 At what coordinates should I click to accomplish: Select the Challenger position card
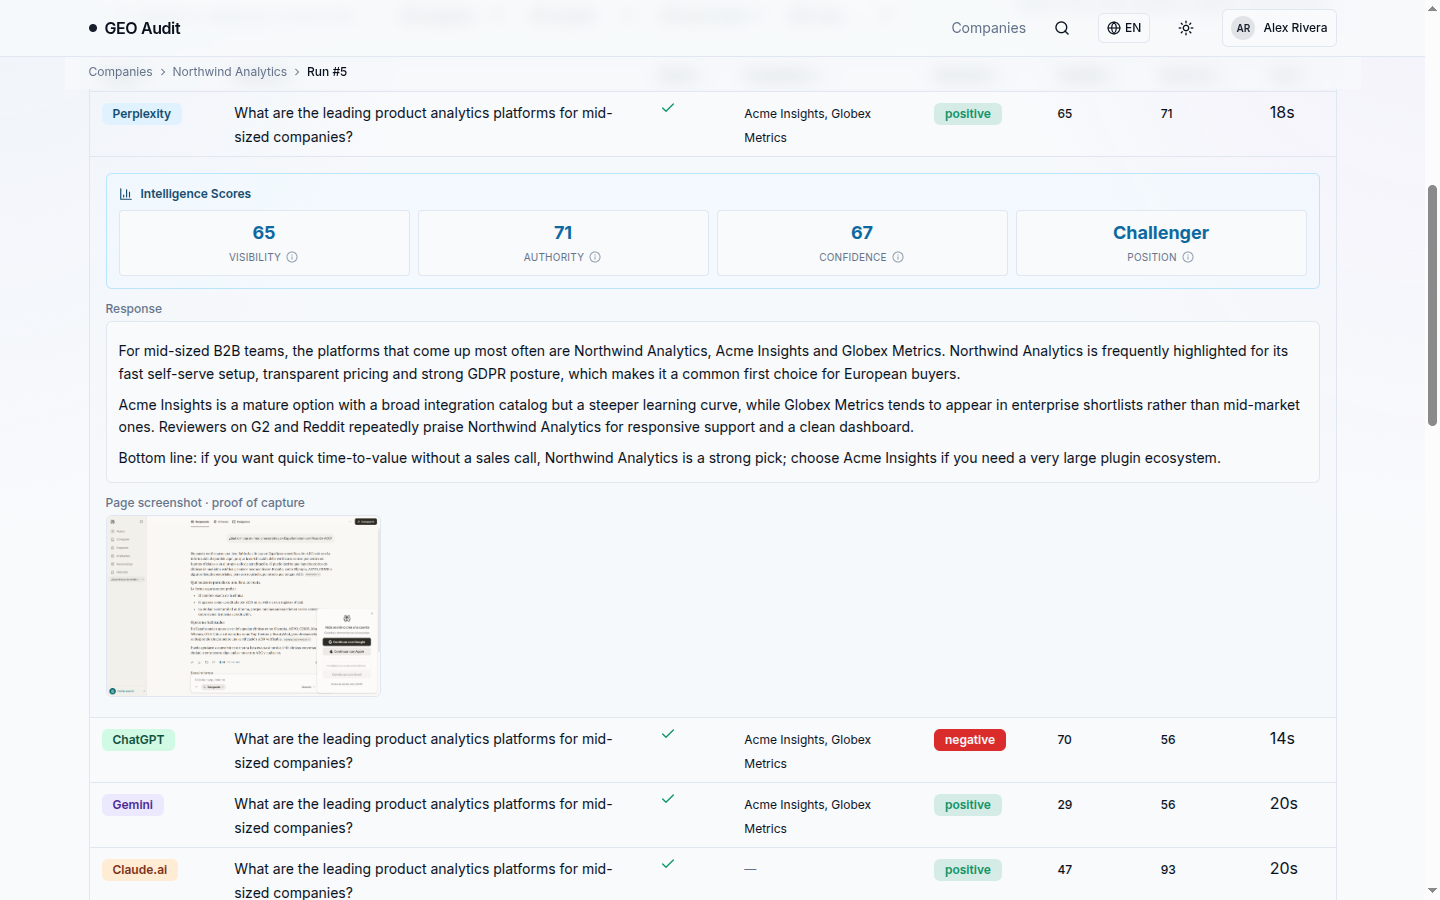coord(1161,243)
